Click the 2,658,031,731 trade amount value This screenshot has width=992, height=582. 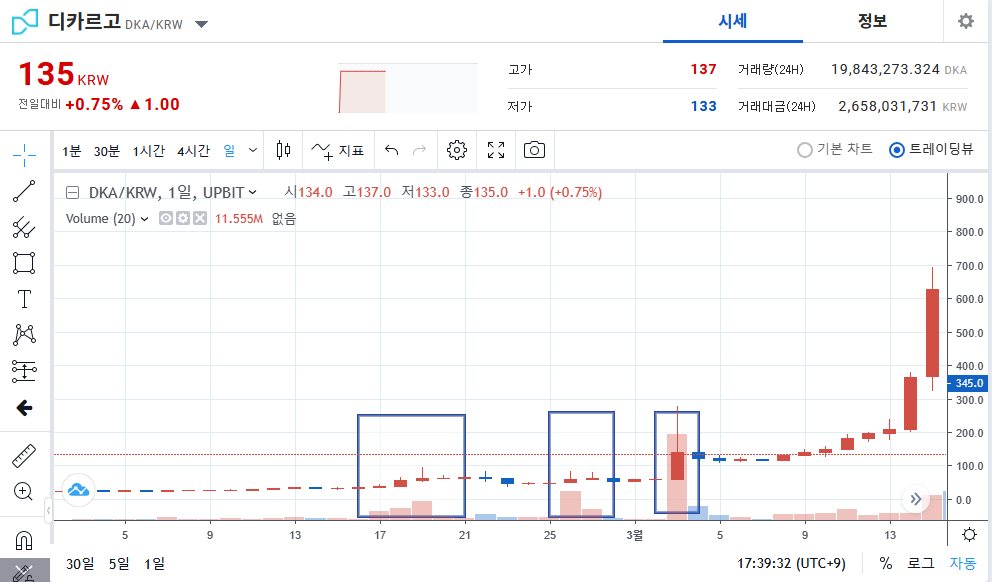click(887, 106)
